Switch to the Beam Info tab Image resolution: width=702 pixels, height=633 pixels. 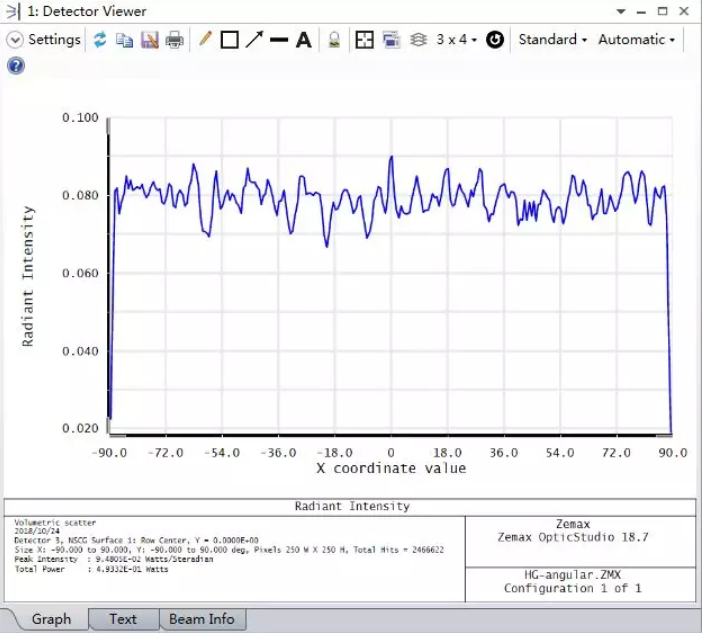[x=202, y=619]
